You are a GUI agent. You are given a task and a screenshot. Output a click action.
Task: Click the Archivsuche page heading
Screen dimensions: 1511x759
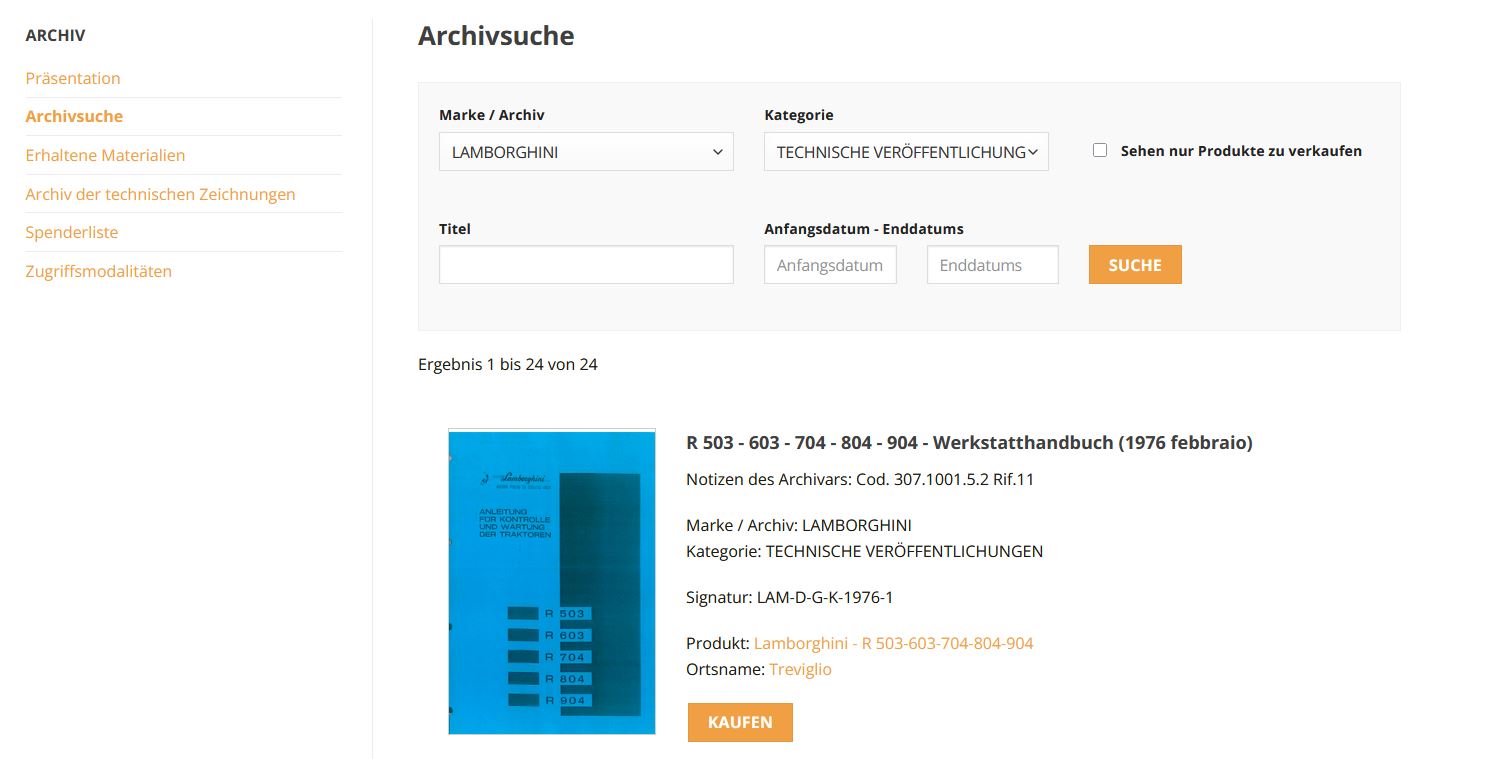coord(496,36)
